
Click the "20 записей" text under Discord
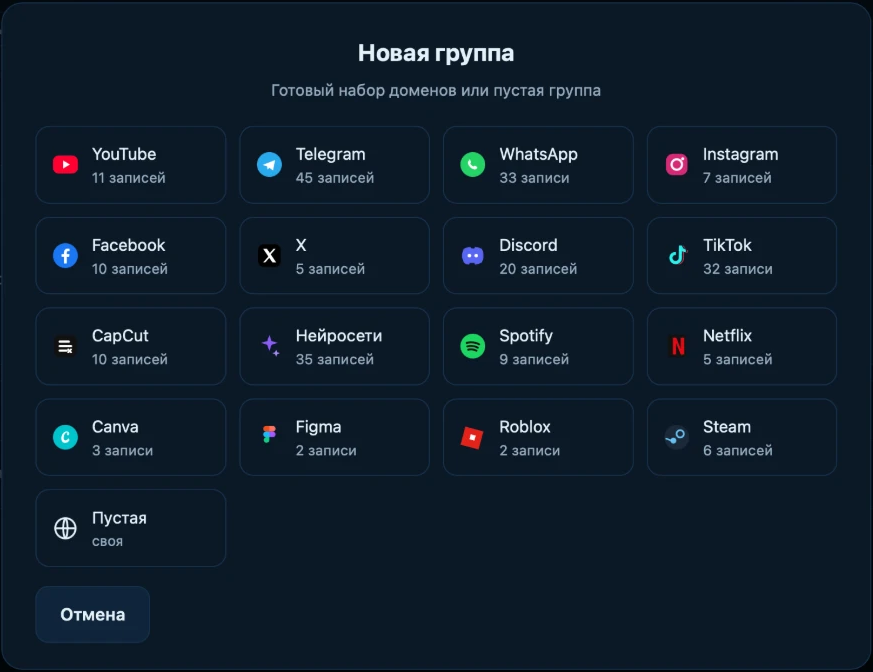pos(538,269)
